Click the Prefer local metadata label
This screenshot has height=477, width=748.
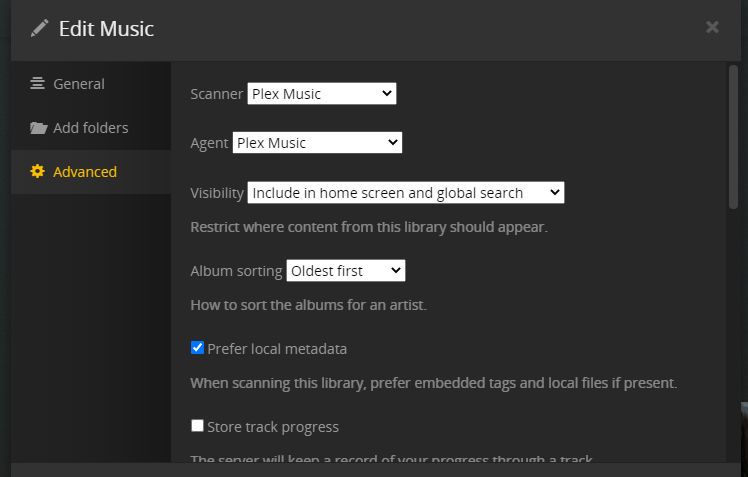point(277,349)
